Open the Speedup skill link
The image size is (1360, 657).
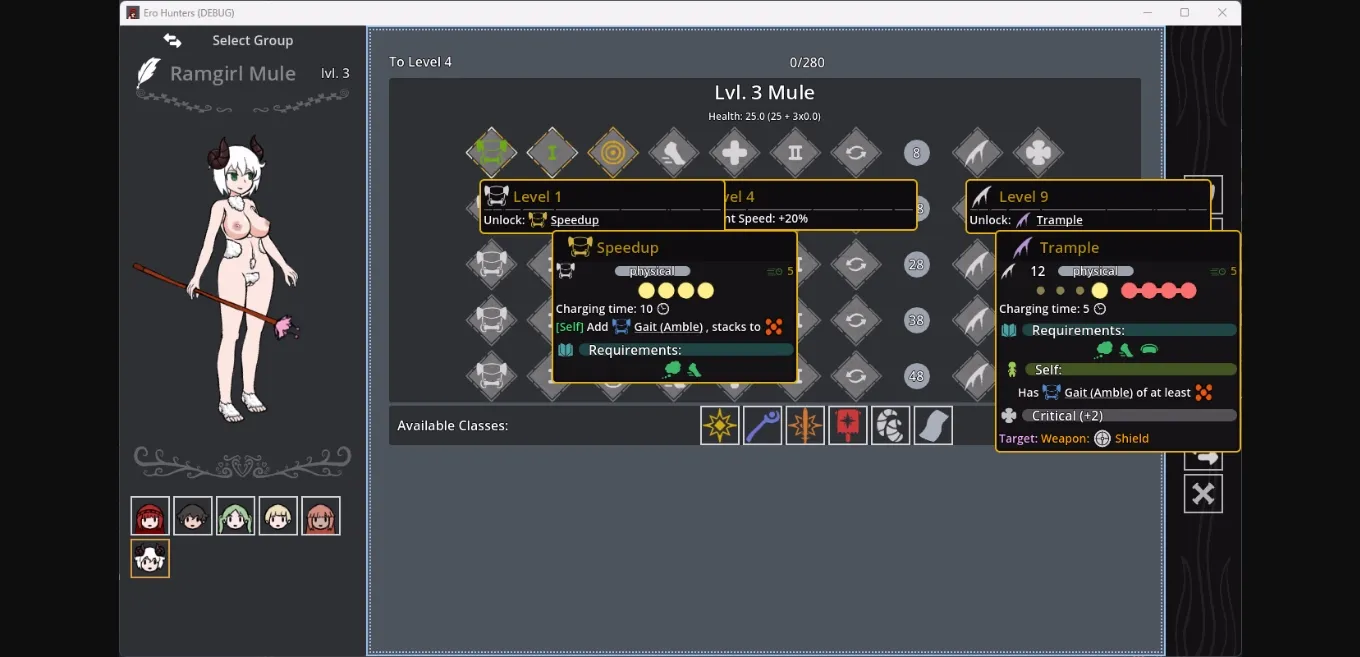click(x=573, y=219)
